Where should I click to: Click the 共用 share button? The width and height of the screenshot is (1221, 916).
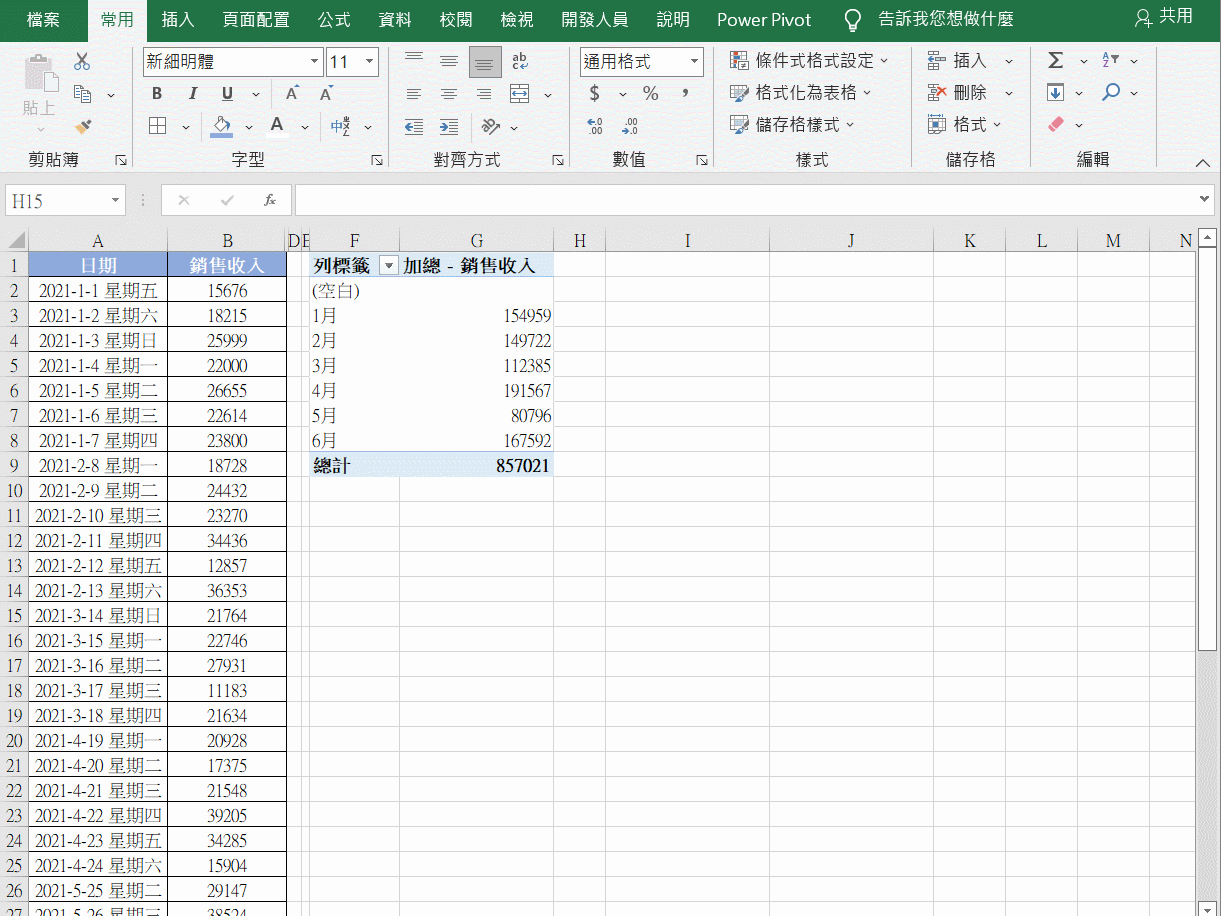coord(1164,17)
